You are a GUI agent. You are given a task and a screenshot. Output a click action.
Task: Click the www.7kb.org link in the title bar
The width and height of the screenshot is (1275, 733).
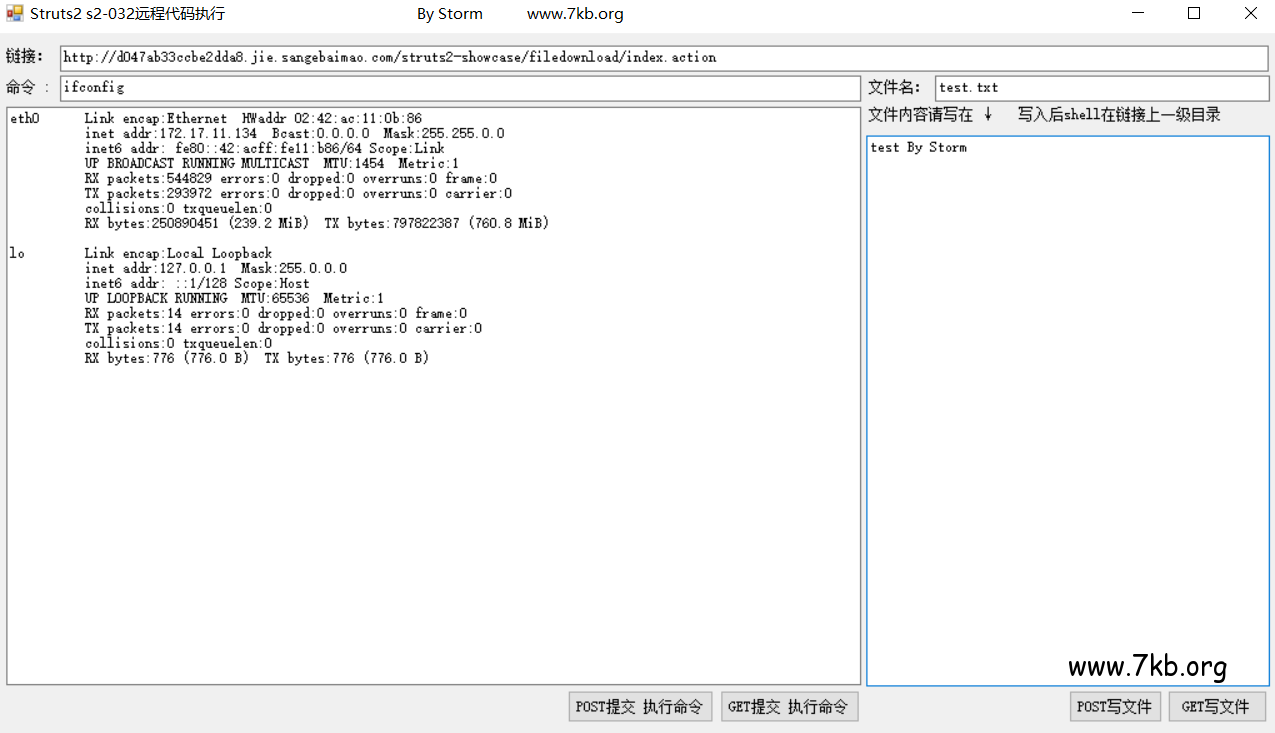[x=575, y=13]
